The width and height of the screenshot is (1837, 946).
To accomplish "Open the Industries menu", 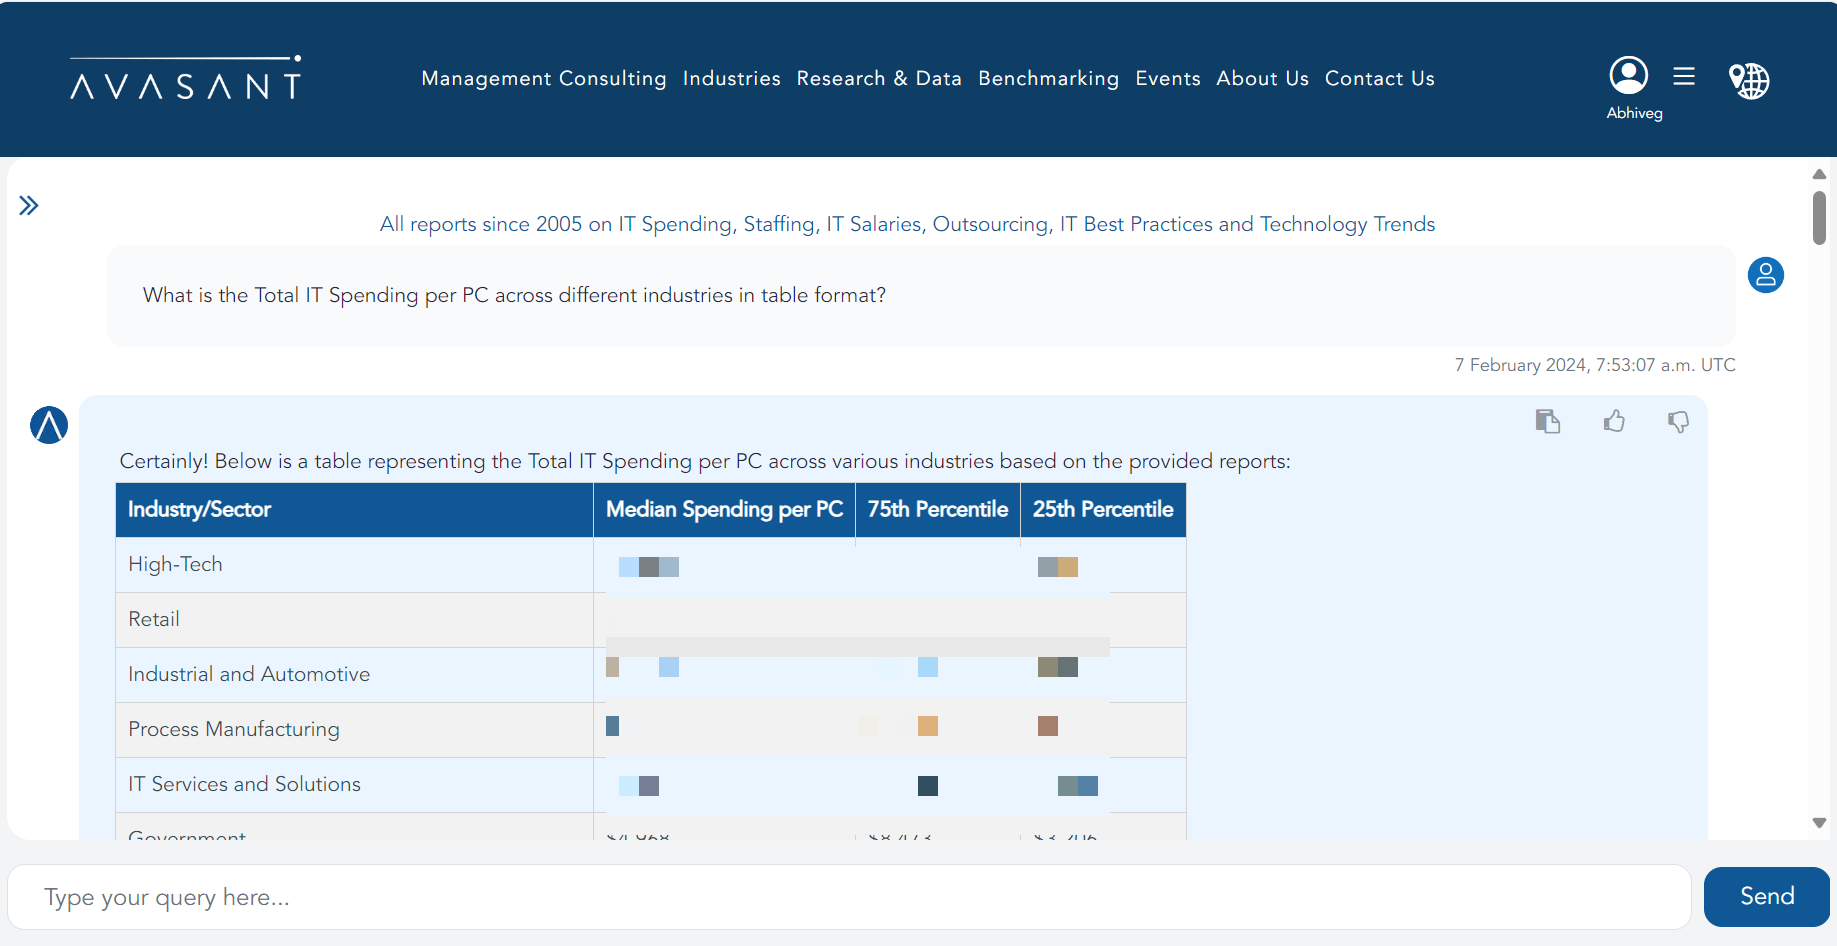I will tap(731, 78).
